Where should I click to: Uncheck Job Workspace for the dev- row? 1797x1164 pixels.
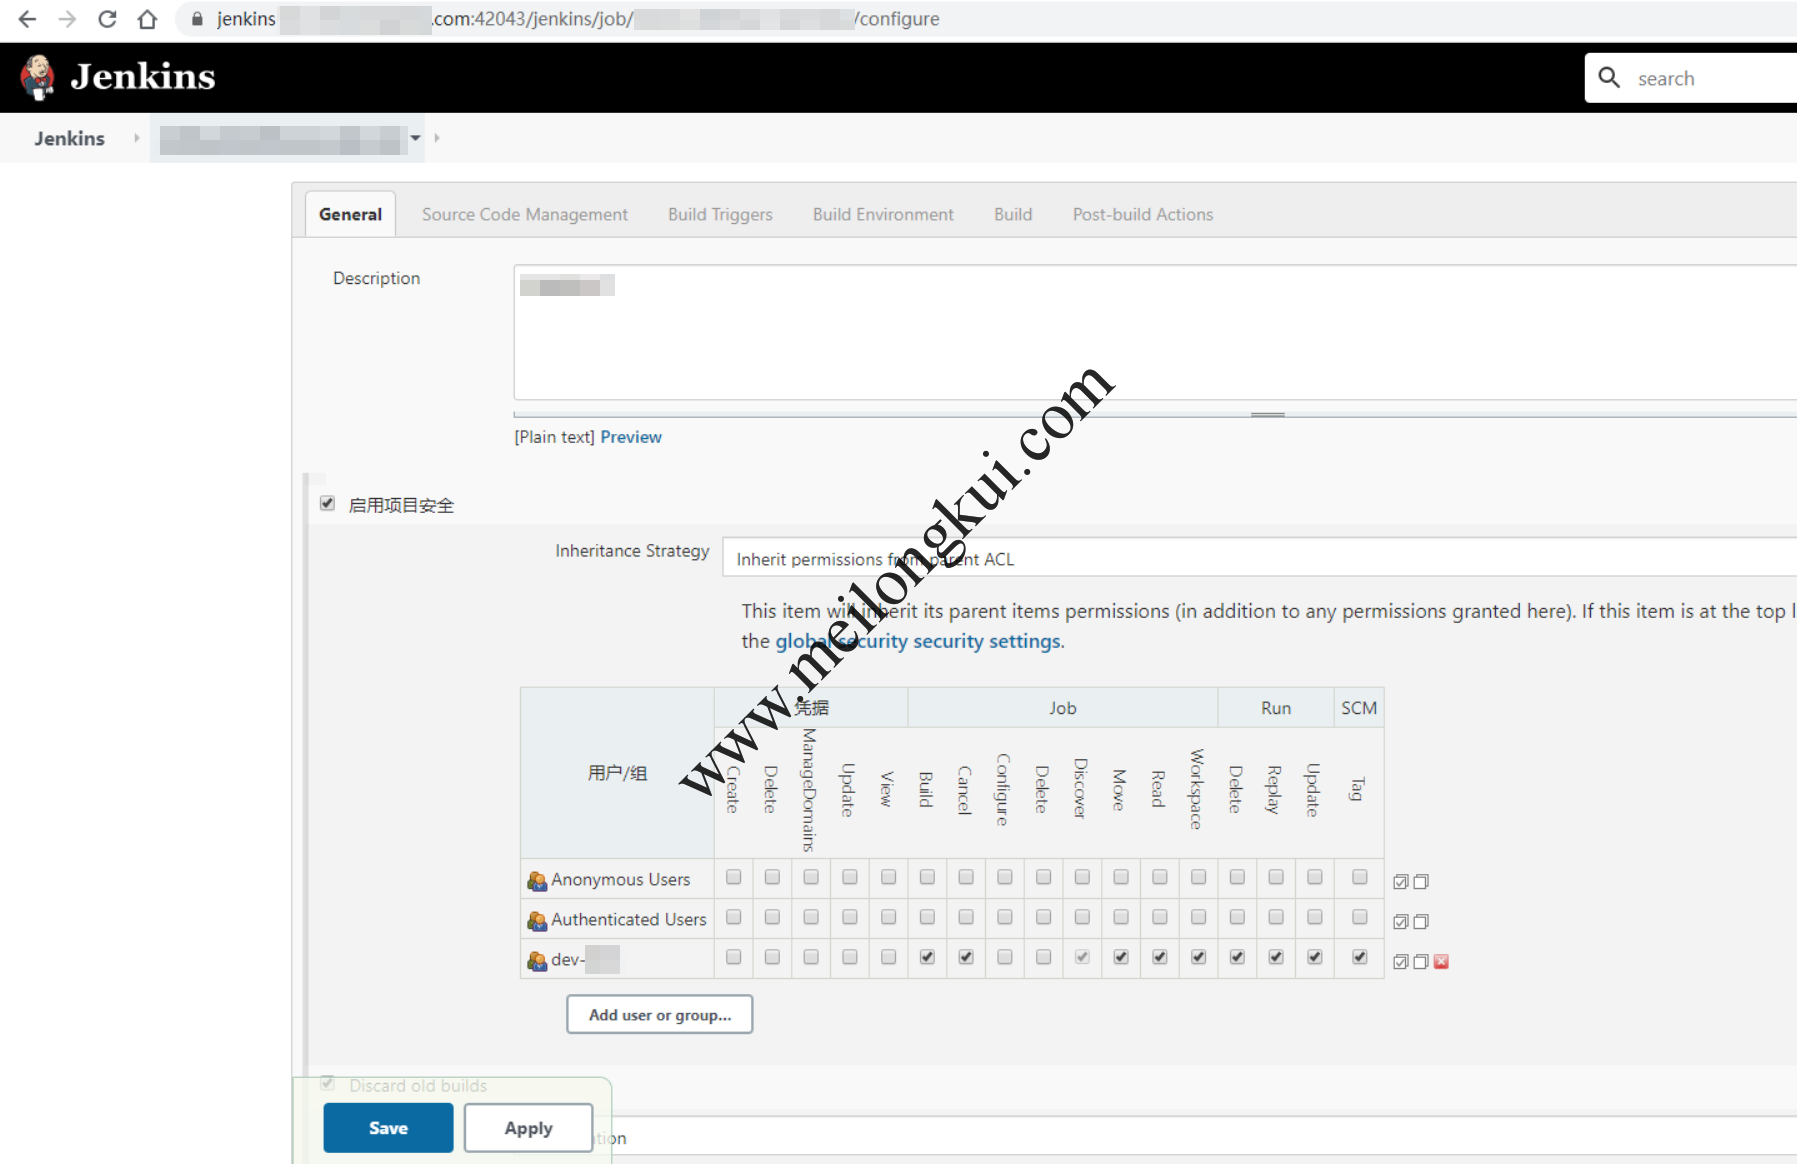[1199, 957]
